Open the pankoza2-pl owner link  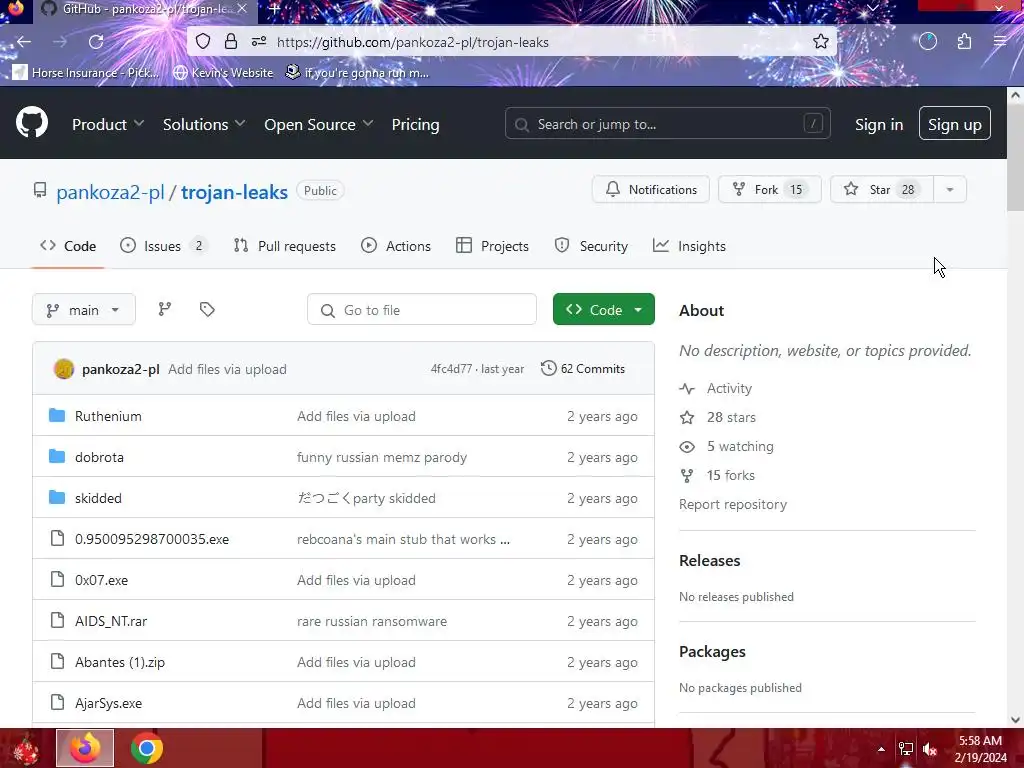tap(110, 192)
